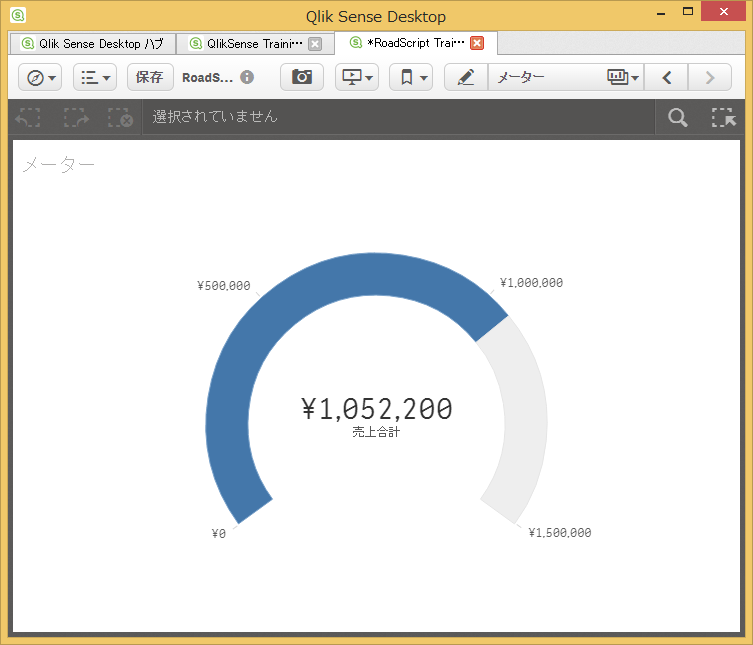Clear all selections
The width and height of the screenshot is (753, 645).
point(120,117)
